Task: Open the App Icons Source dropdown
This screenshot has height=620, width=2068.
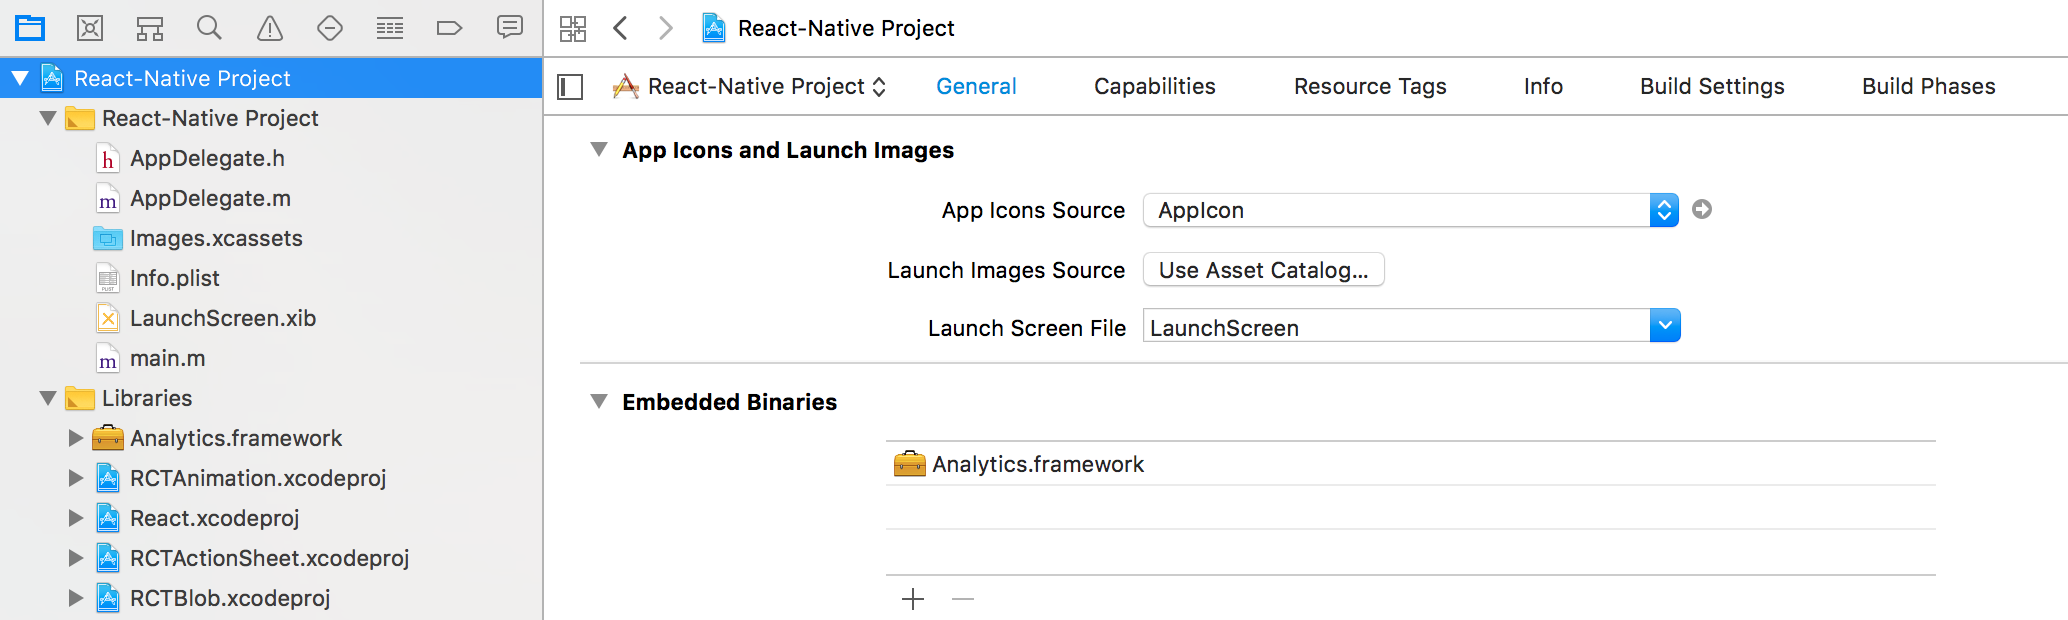Action: 1663,210
